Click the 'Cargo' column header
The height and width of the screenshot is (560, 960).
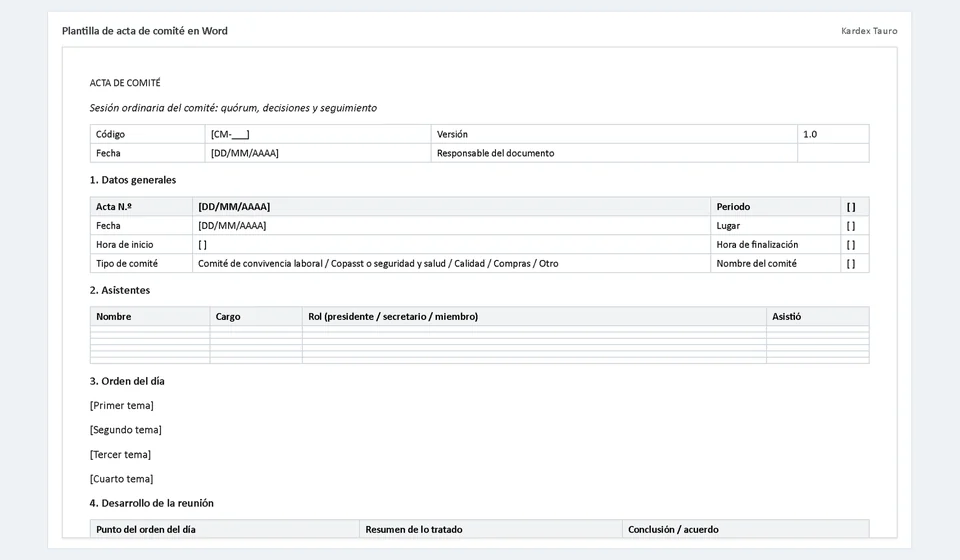(x=256, y=316)
